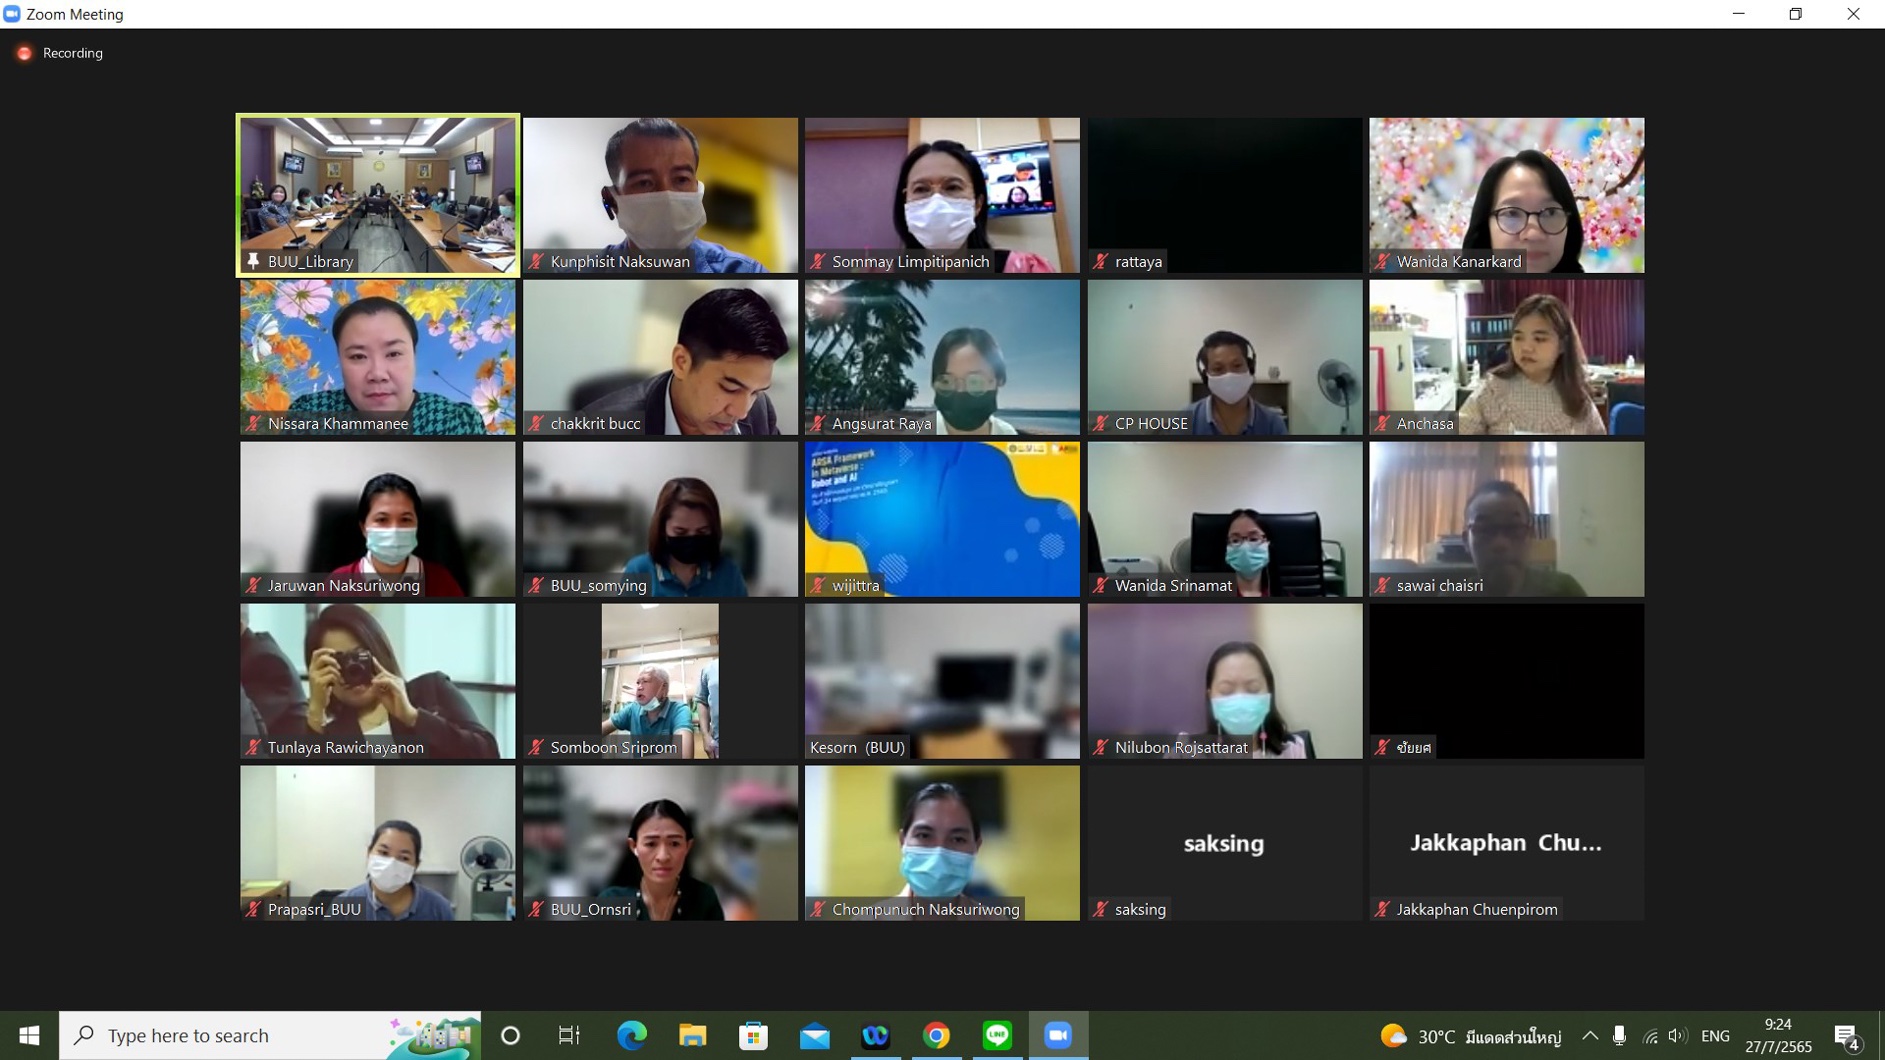Click the pin icon on BUU_Library tile
The width and height of the screenshot is (1885, 1060).
click(x=253, y=261)
